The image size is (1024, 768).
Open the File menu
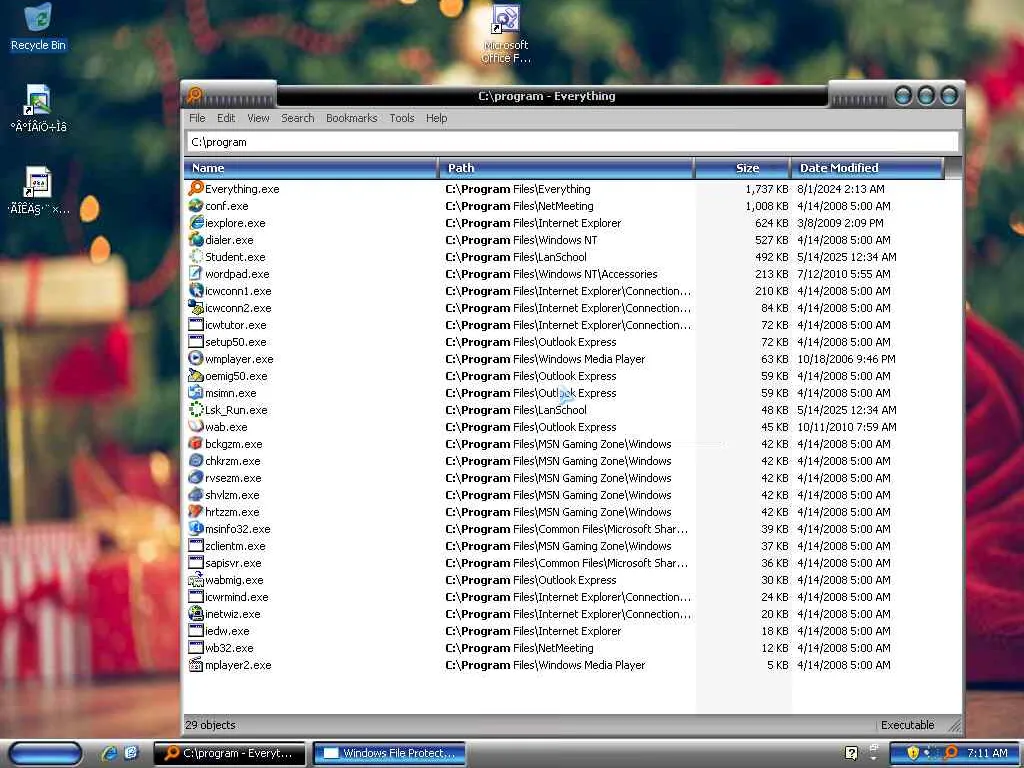197,118
